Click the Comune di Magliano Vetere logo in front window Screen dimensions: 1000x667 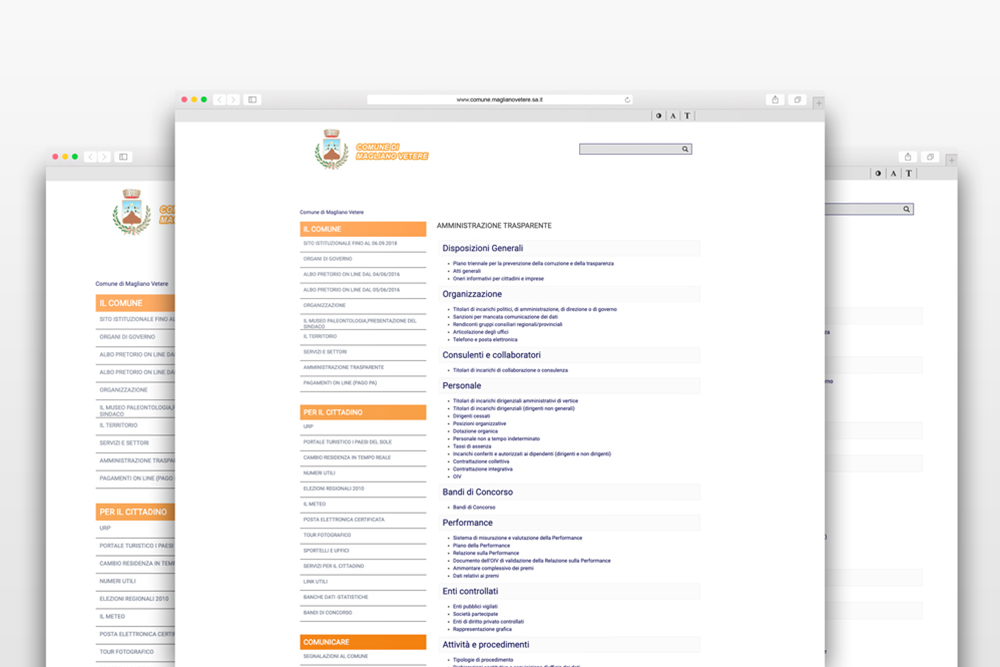(x=371, y=150)
